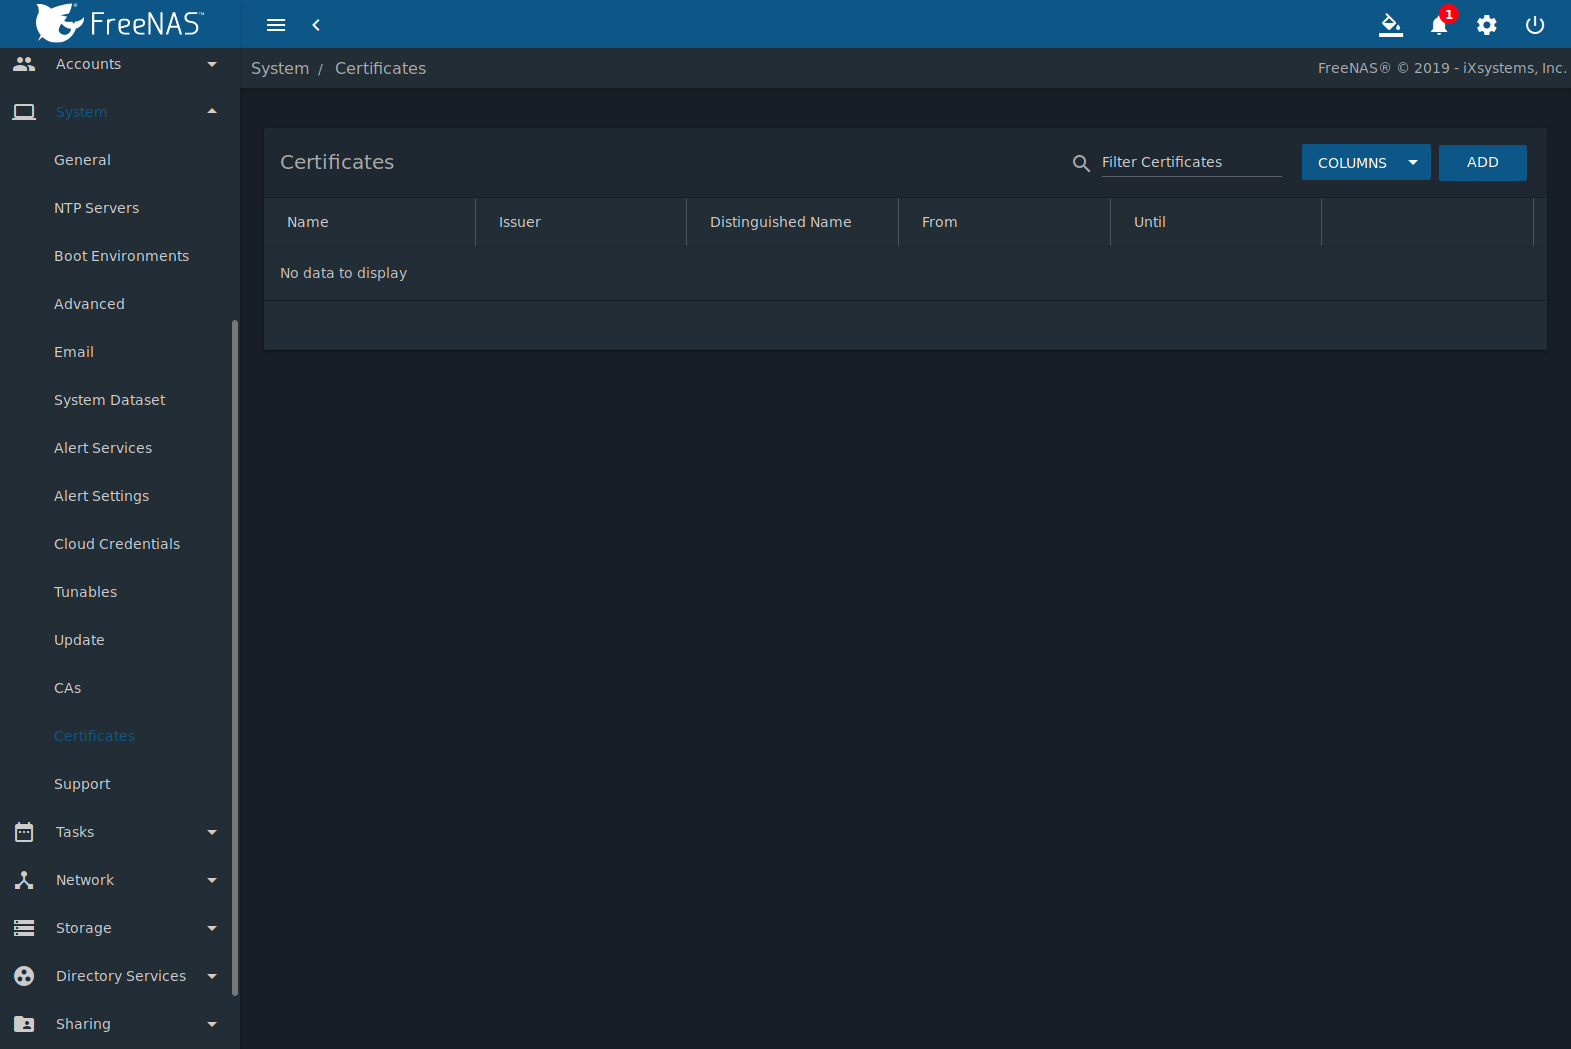Click the Accounts people icon
The height and width of the screenshot is (1049, 1571).
[24, 64]
